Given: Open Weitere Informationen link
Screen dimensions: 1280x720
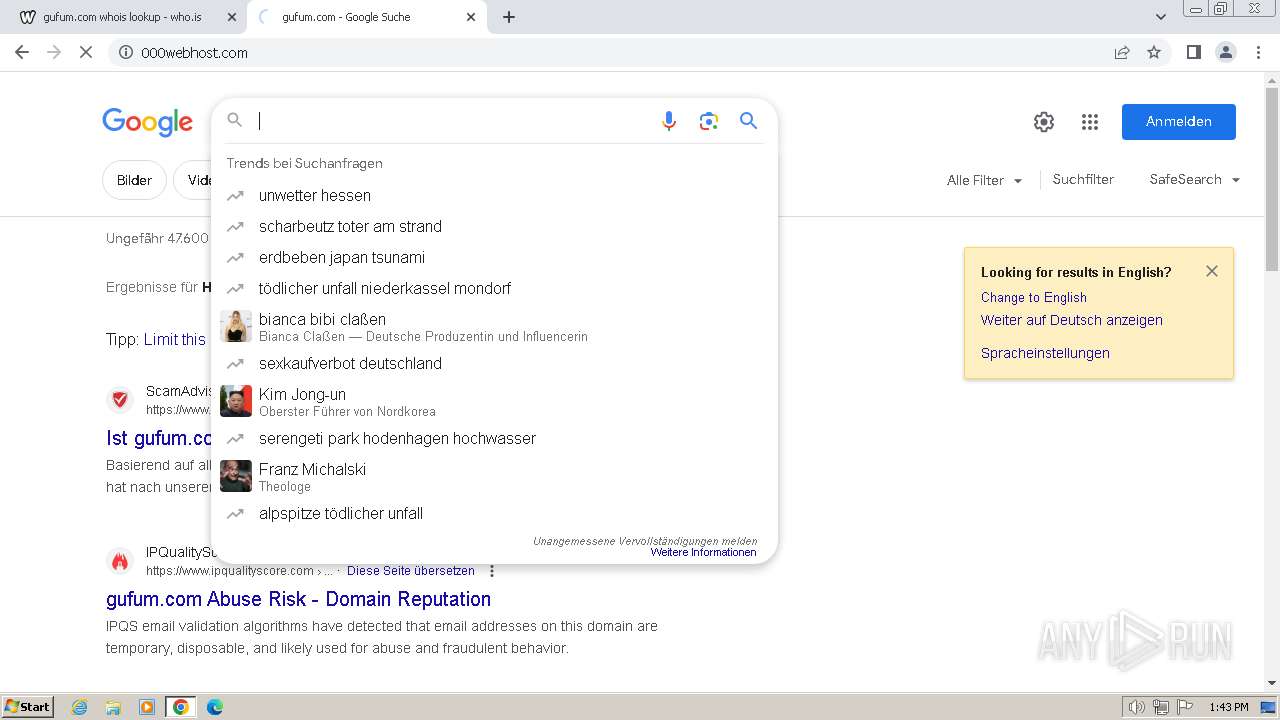Looking at the screenshot, I should (703, 553).
